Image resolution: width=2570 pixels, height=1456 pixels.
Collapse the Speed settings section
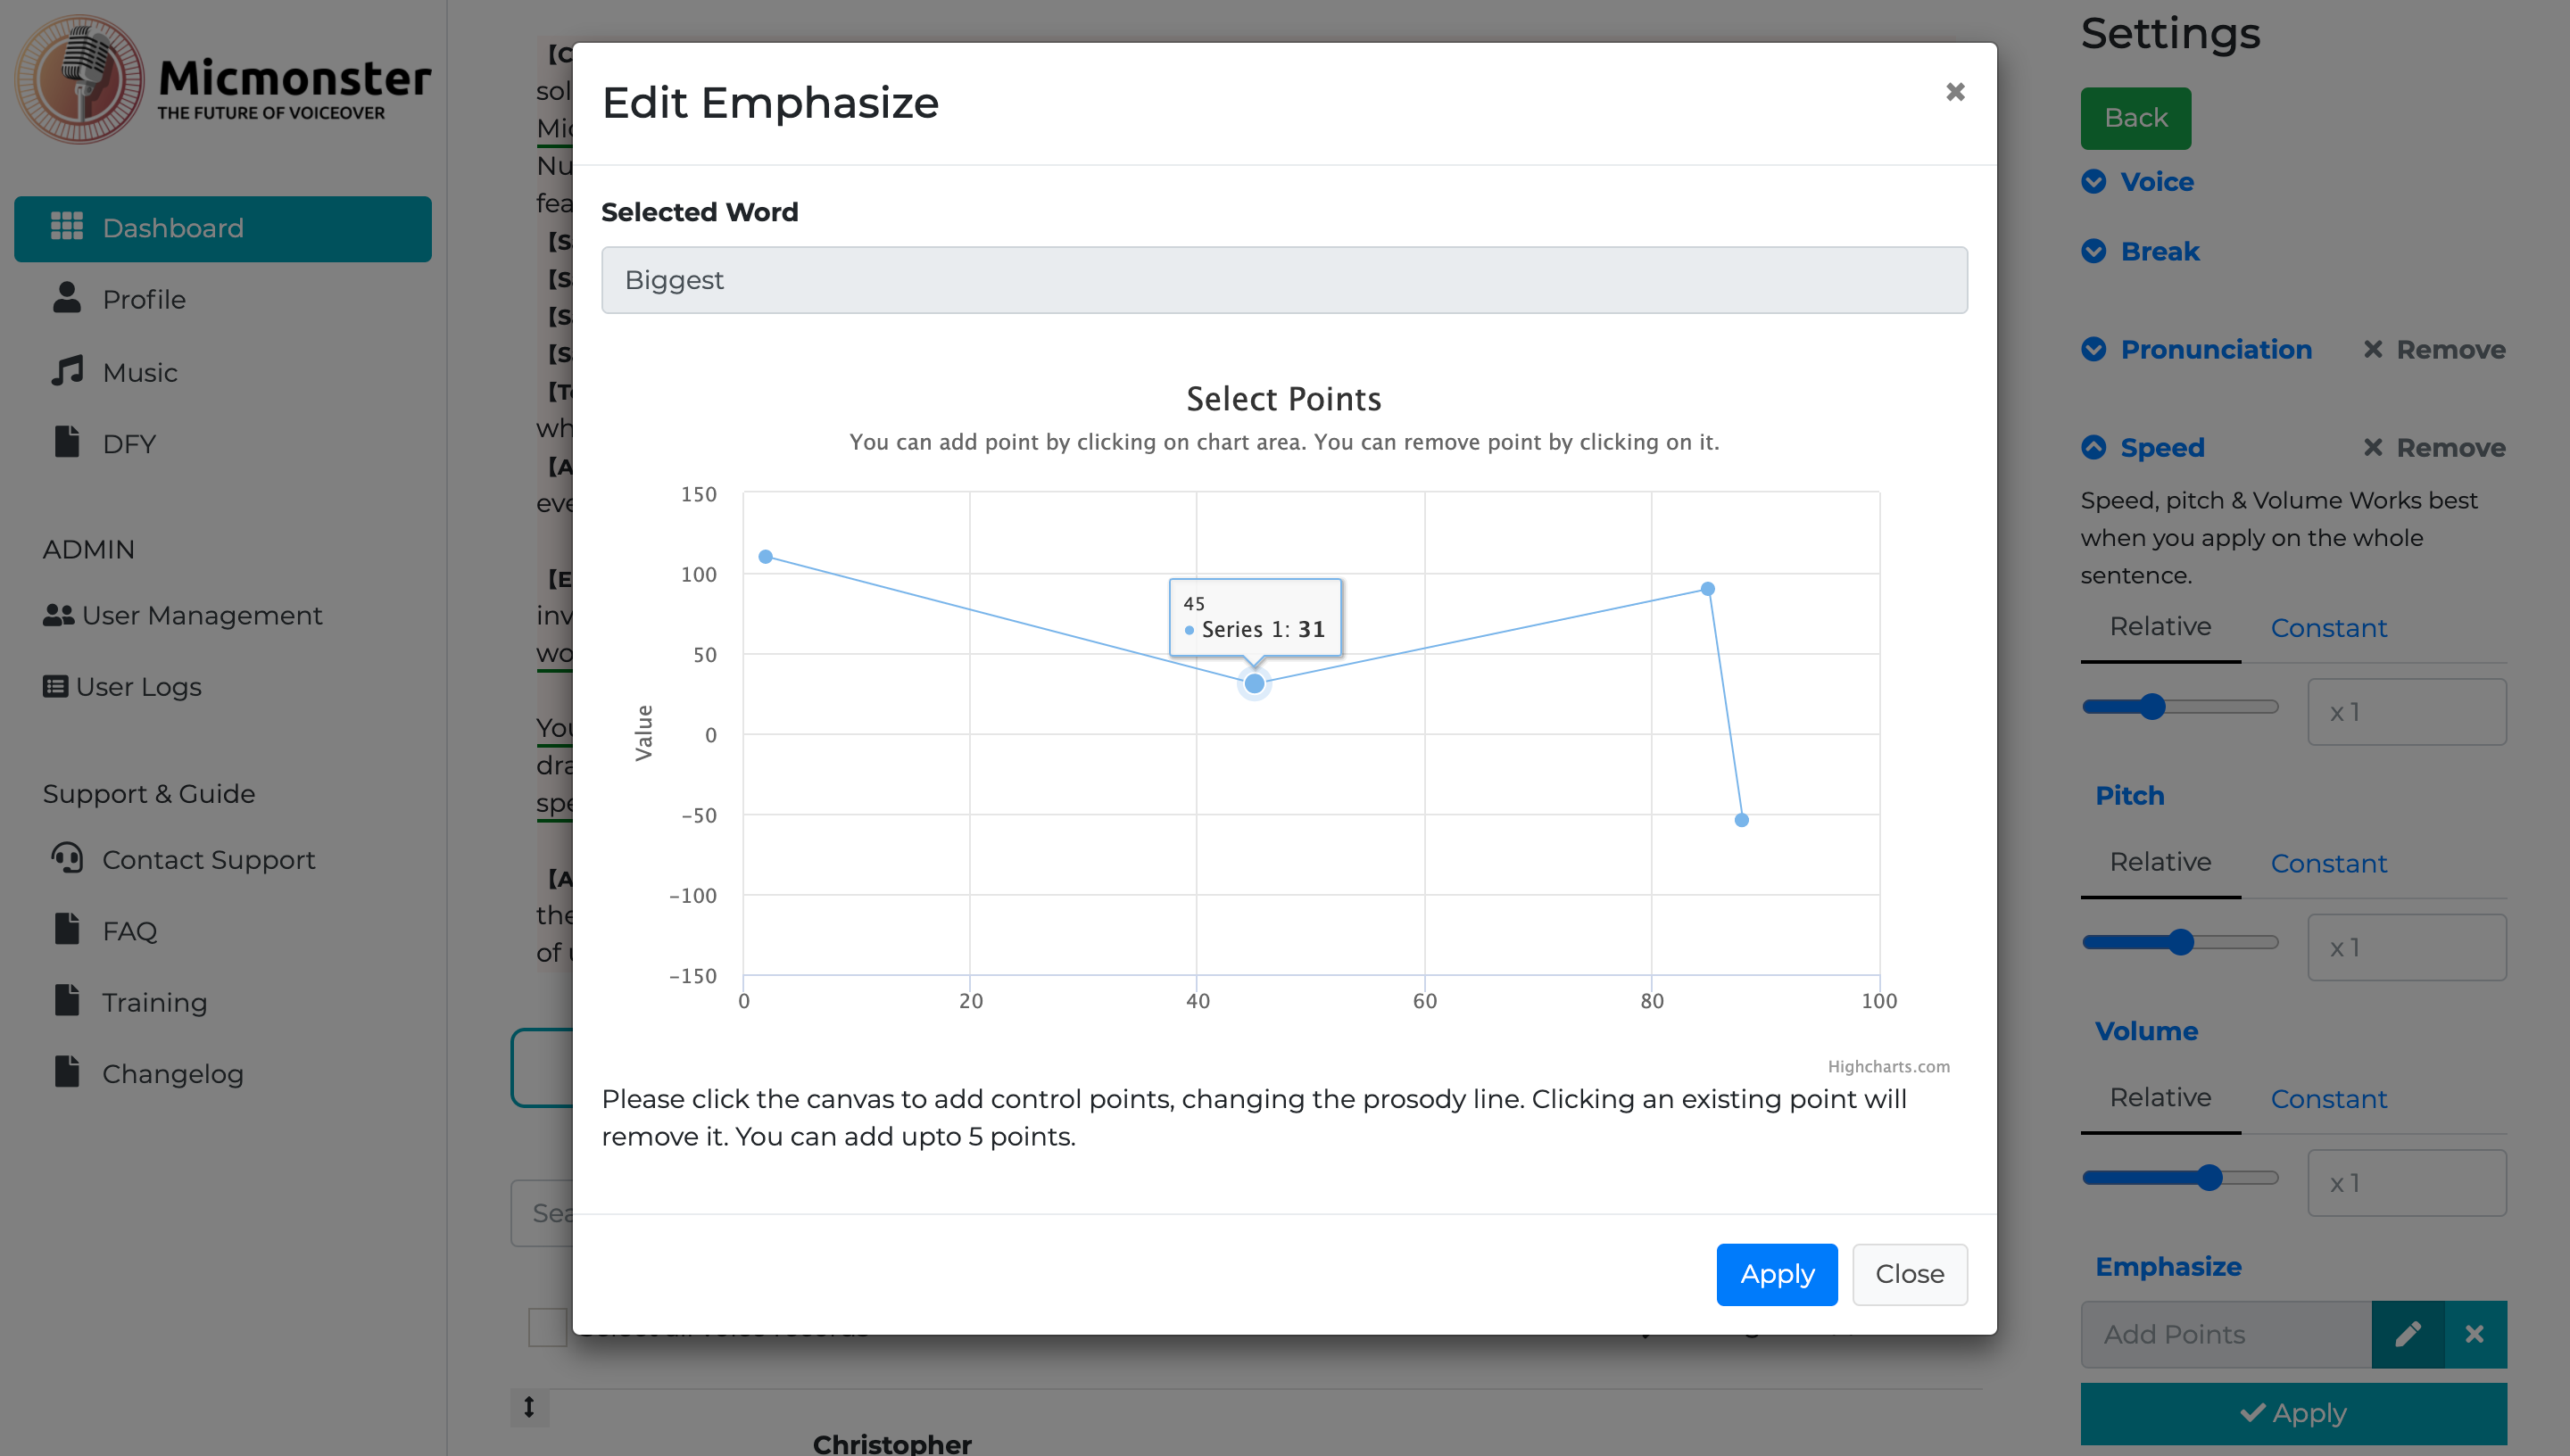pos(2161,448)
